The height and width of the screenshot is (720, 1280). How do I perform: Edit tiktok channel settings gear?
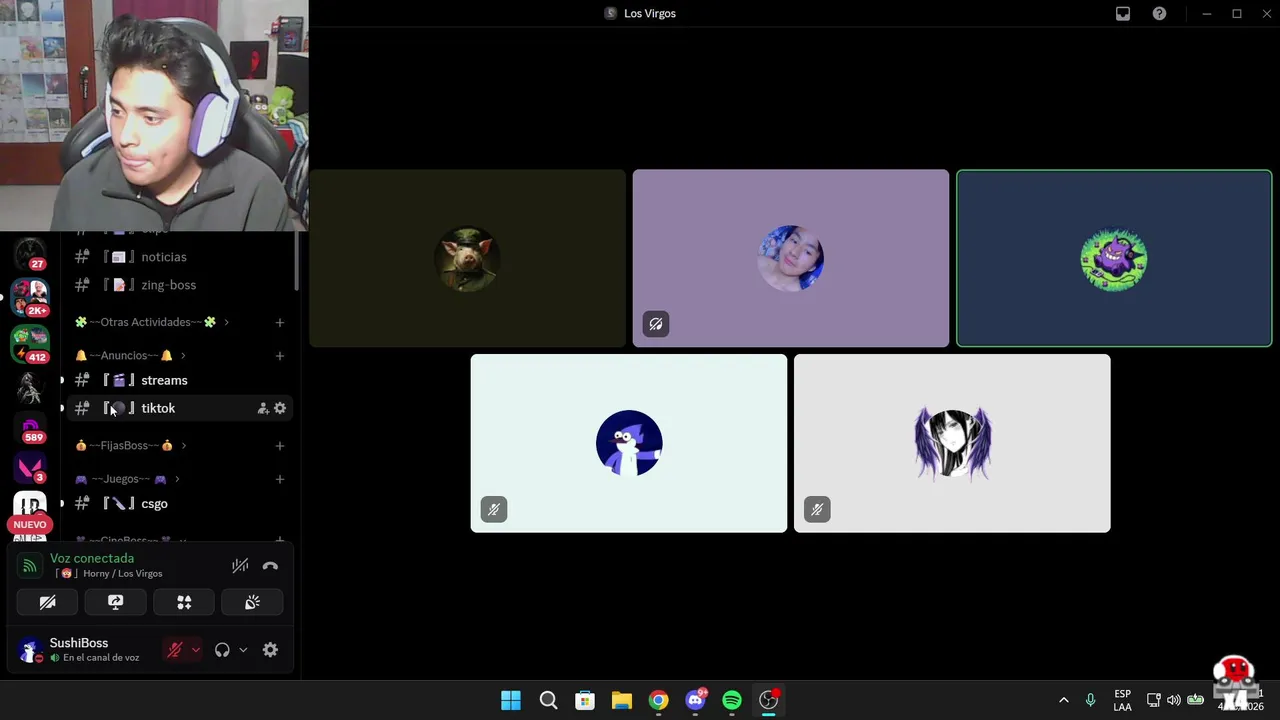[280, 408]
